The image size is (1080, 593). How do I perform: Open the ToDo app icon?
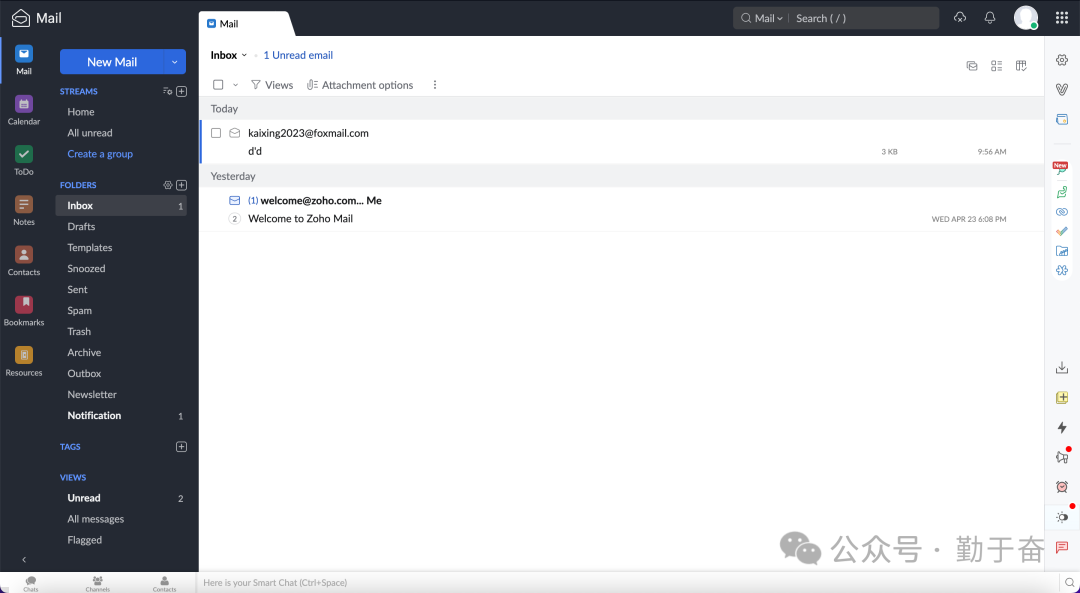[24, 159]
